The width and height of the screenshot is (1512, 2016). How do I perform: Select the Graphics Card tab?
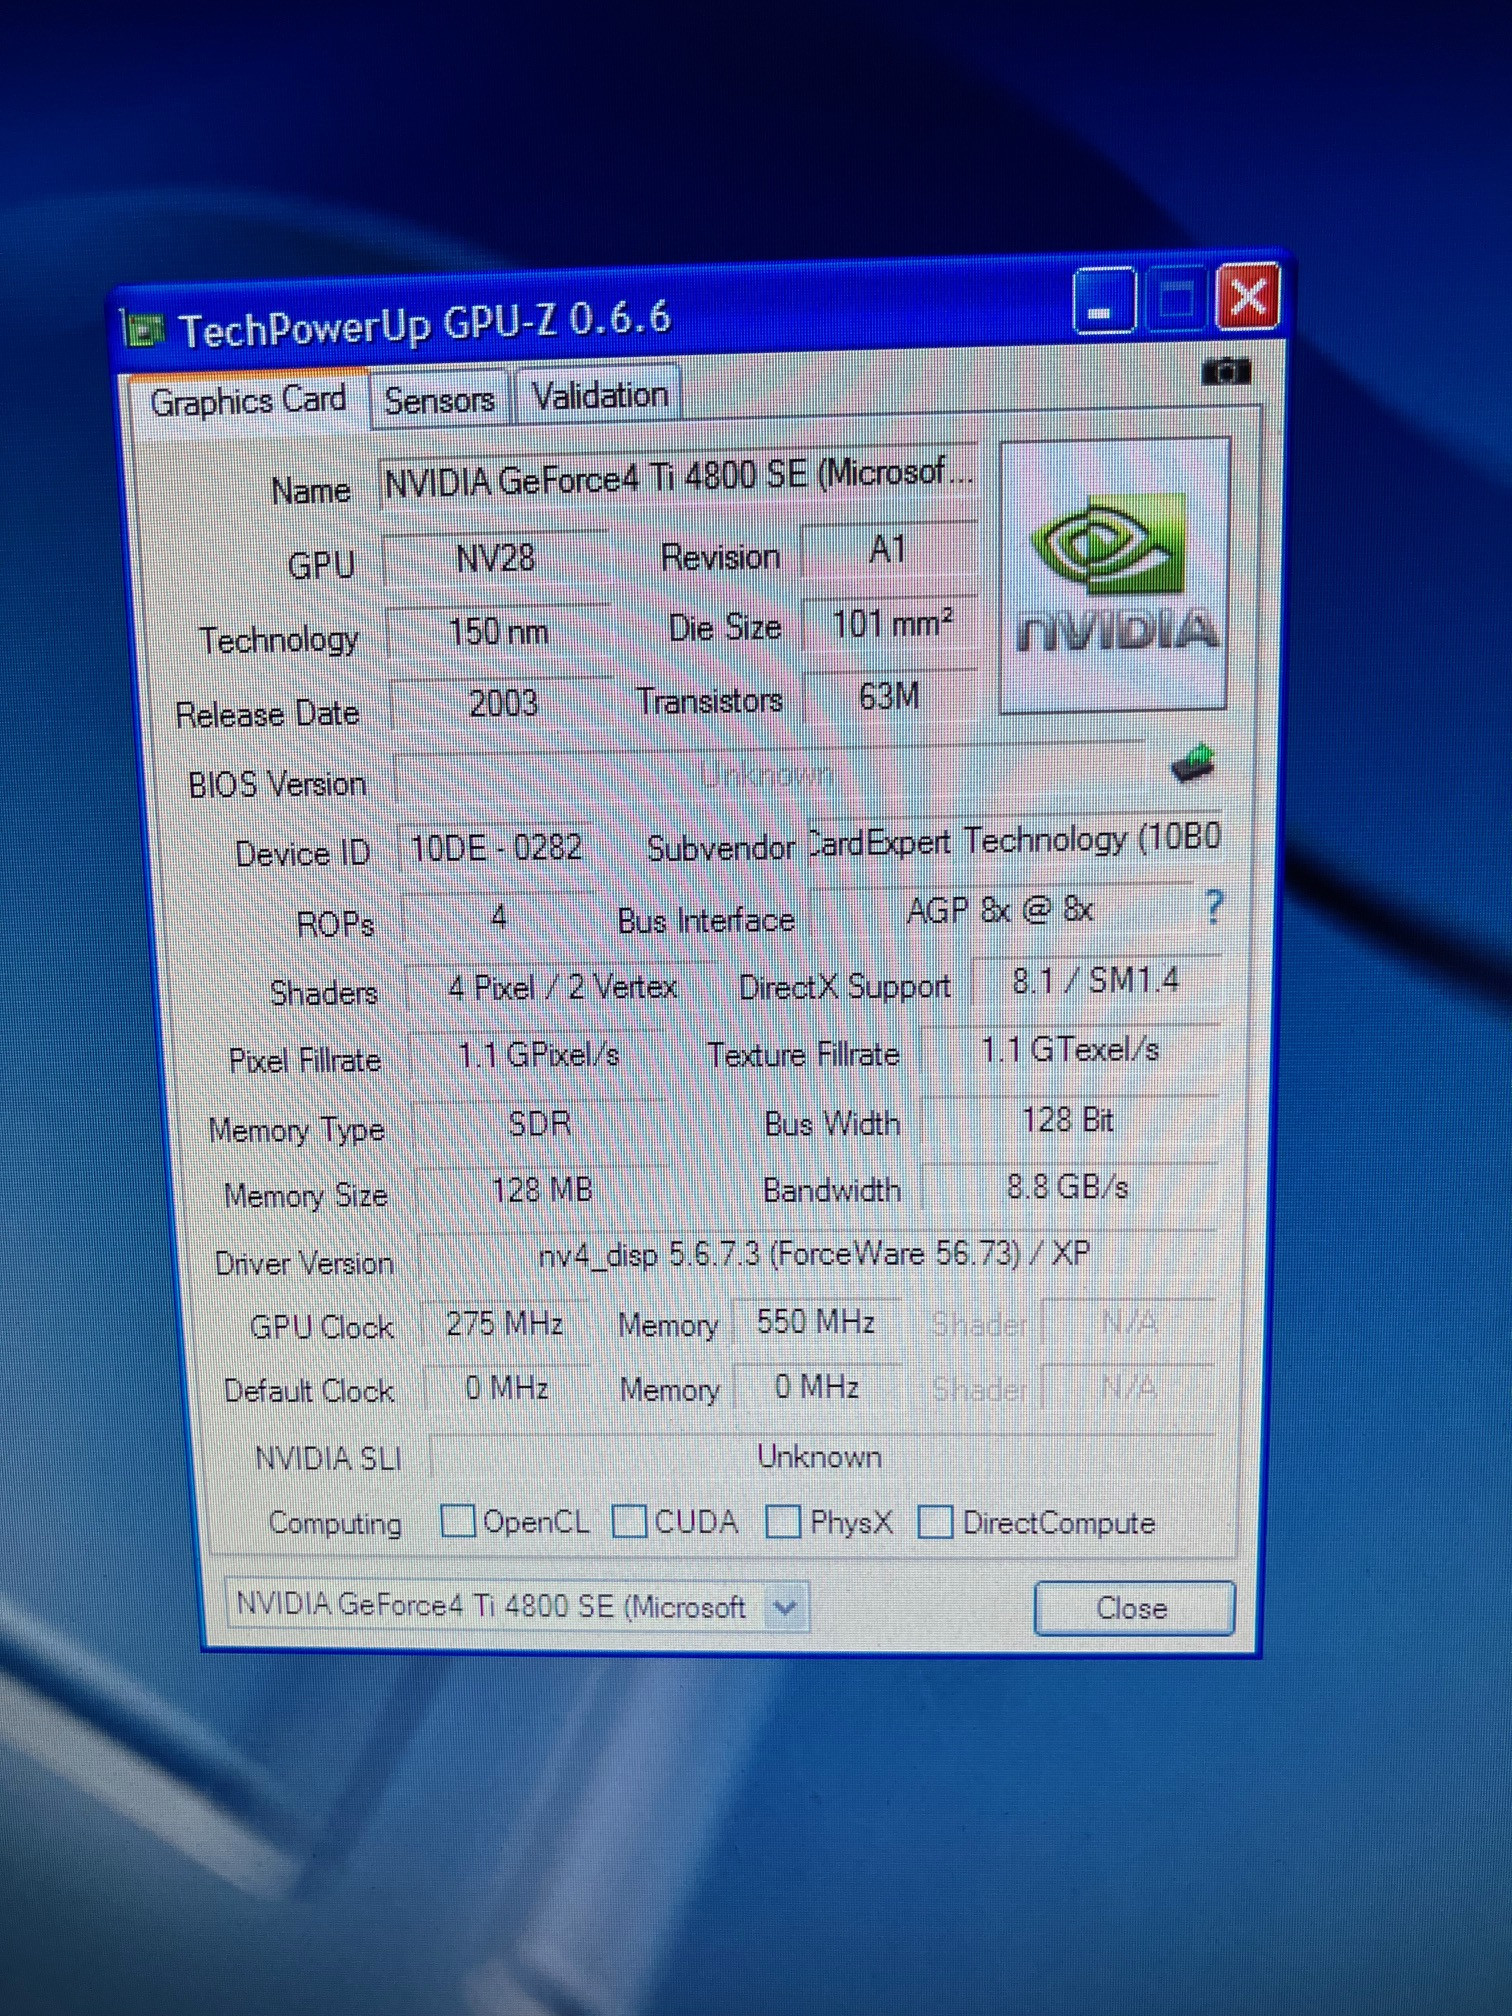248,401
